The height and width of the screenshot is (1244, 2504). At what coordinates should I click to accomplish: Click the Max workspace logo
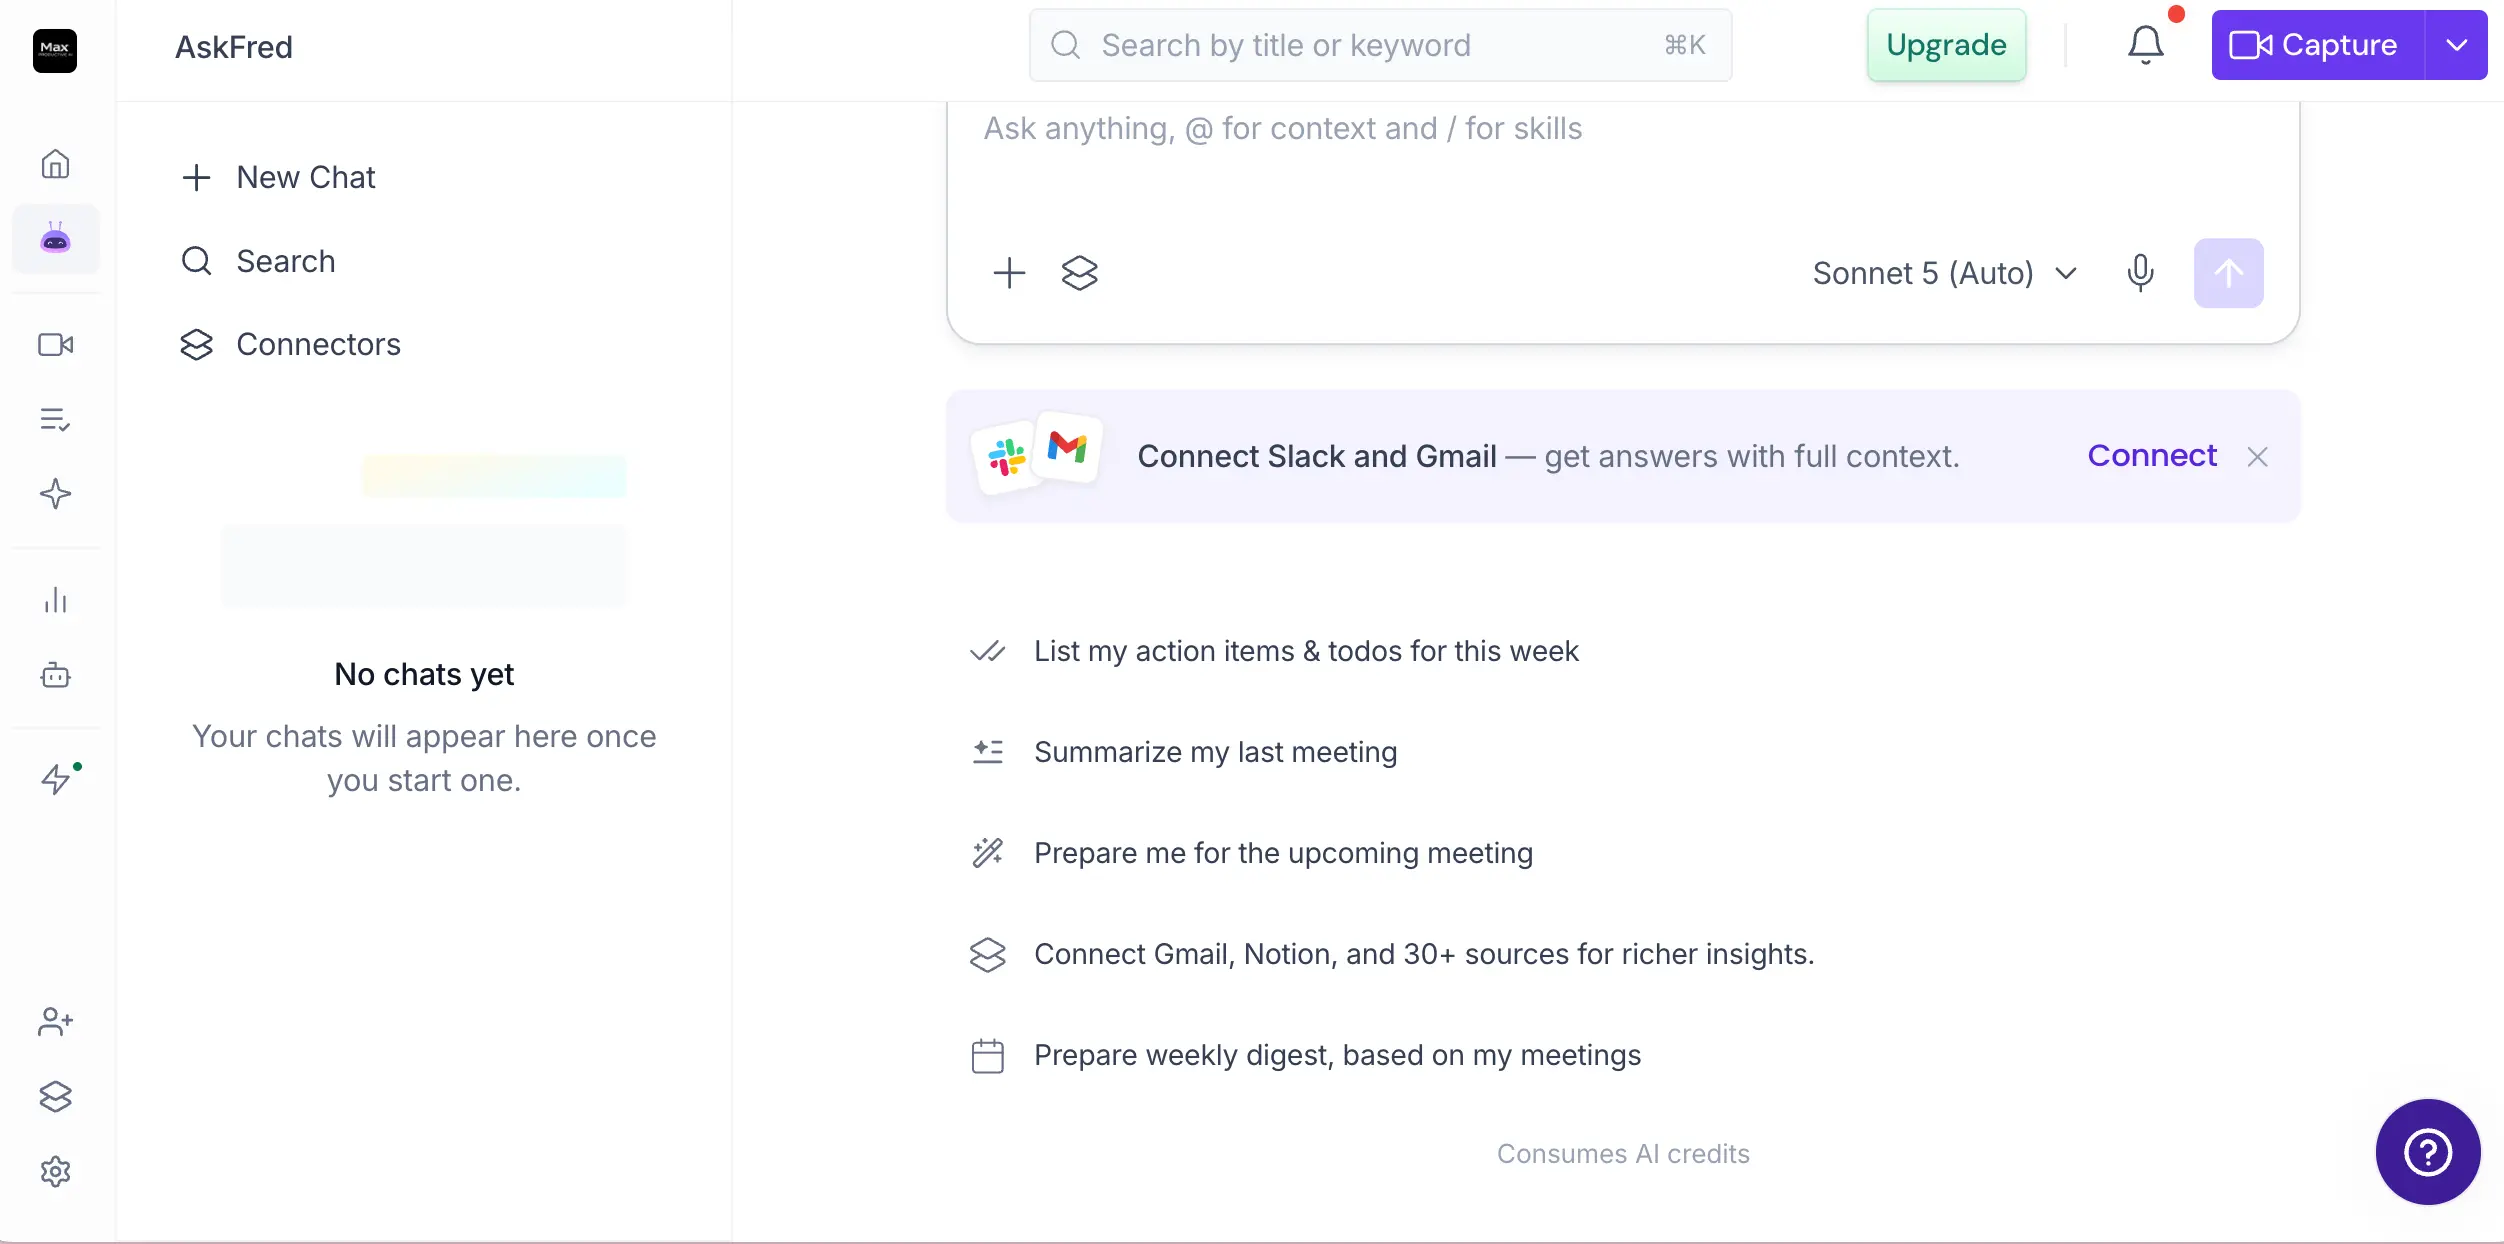[55, 51]
